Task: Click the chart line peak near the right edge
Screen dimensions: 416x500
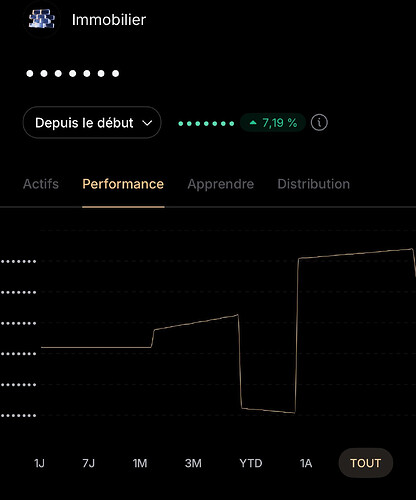Action: 411,249
